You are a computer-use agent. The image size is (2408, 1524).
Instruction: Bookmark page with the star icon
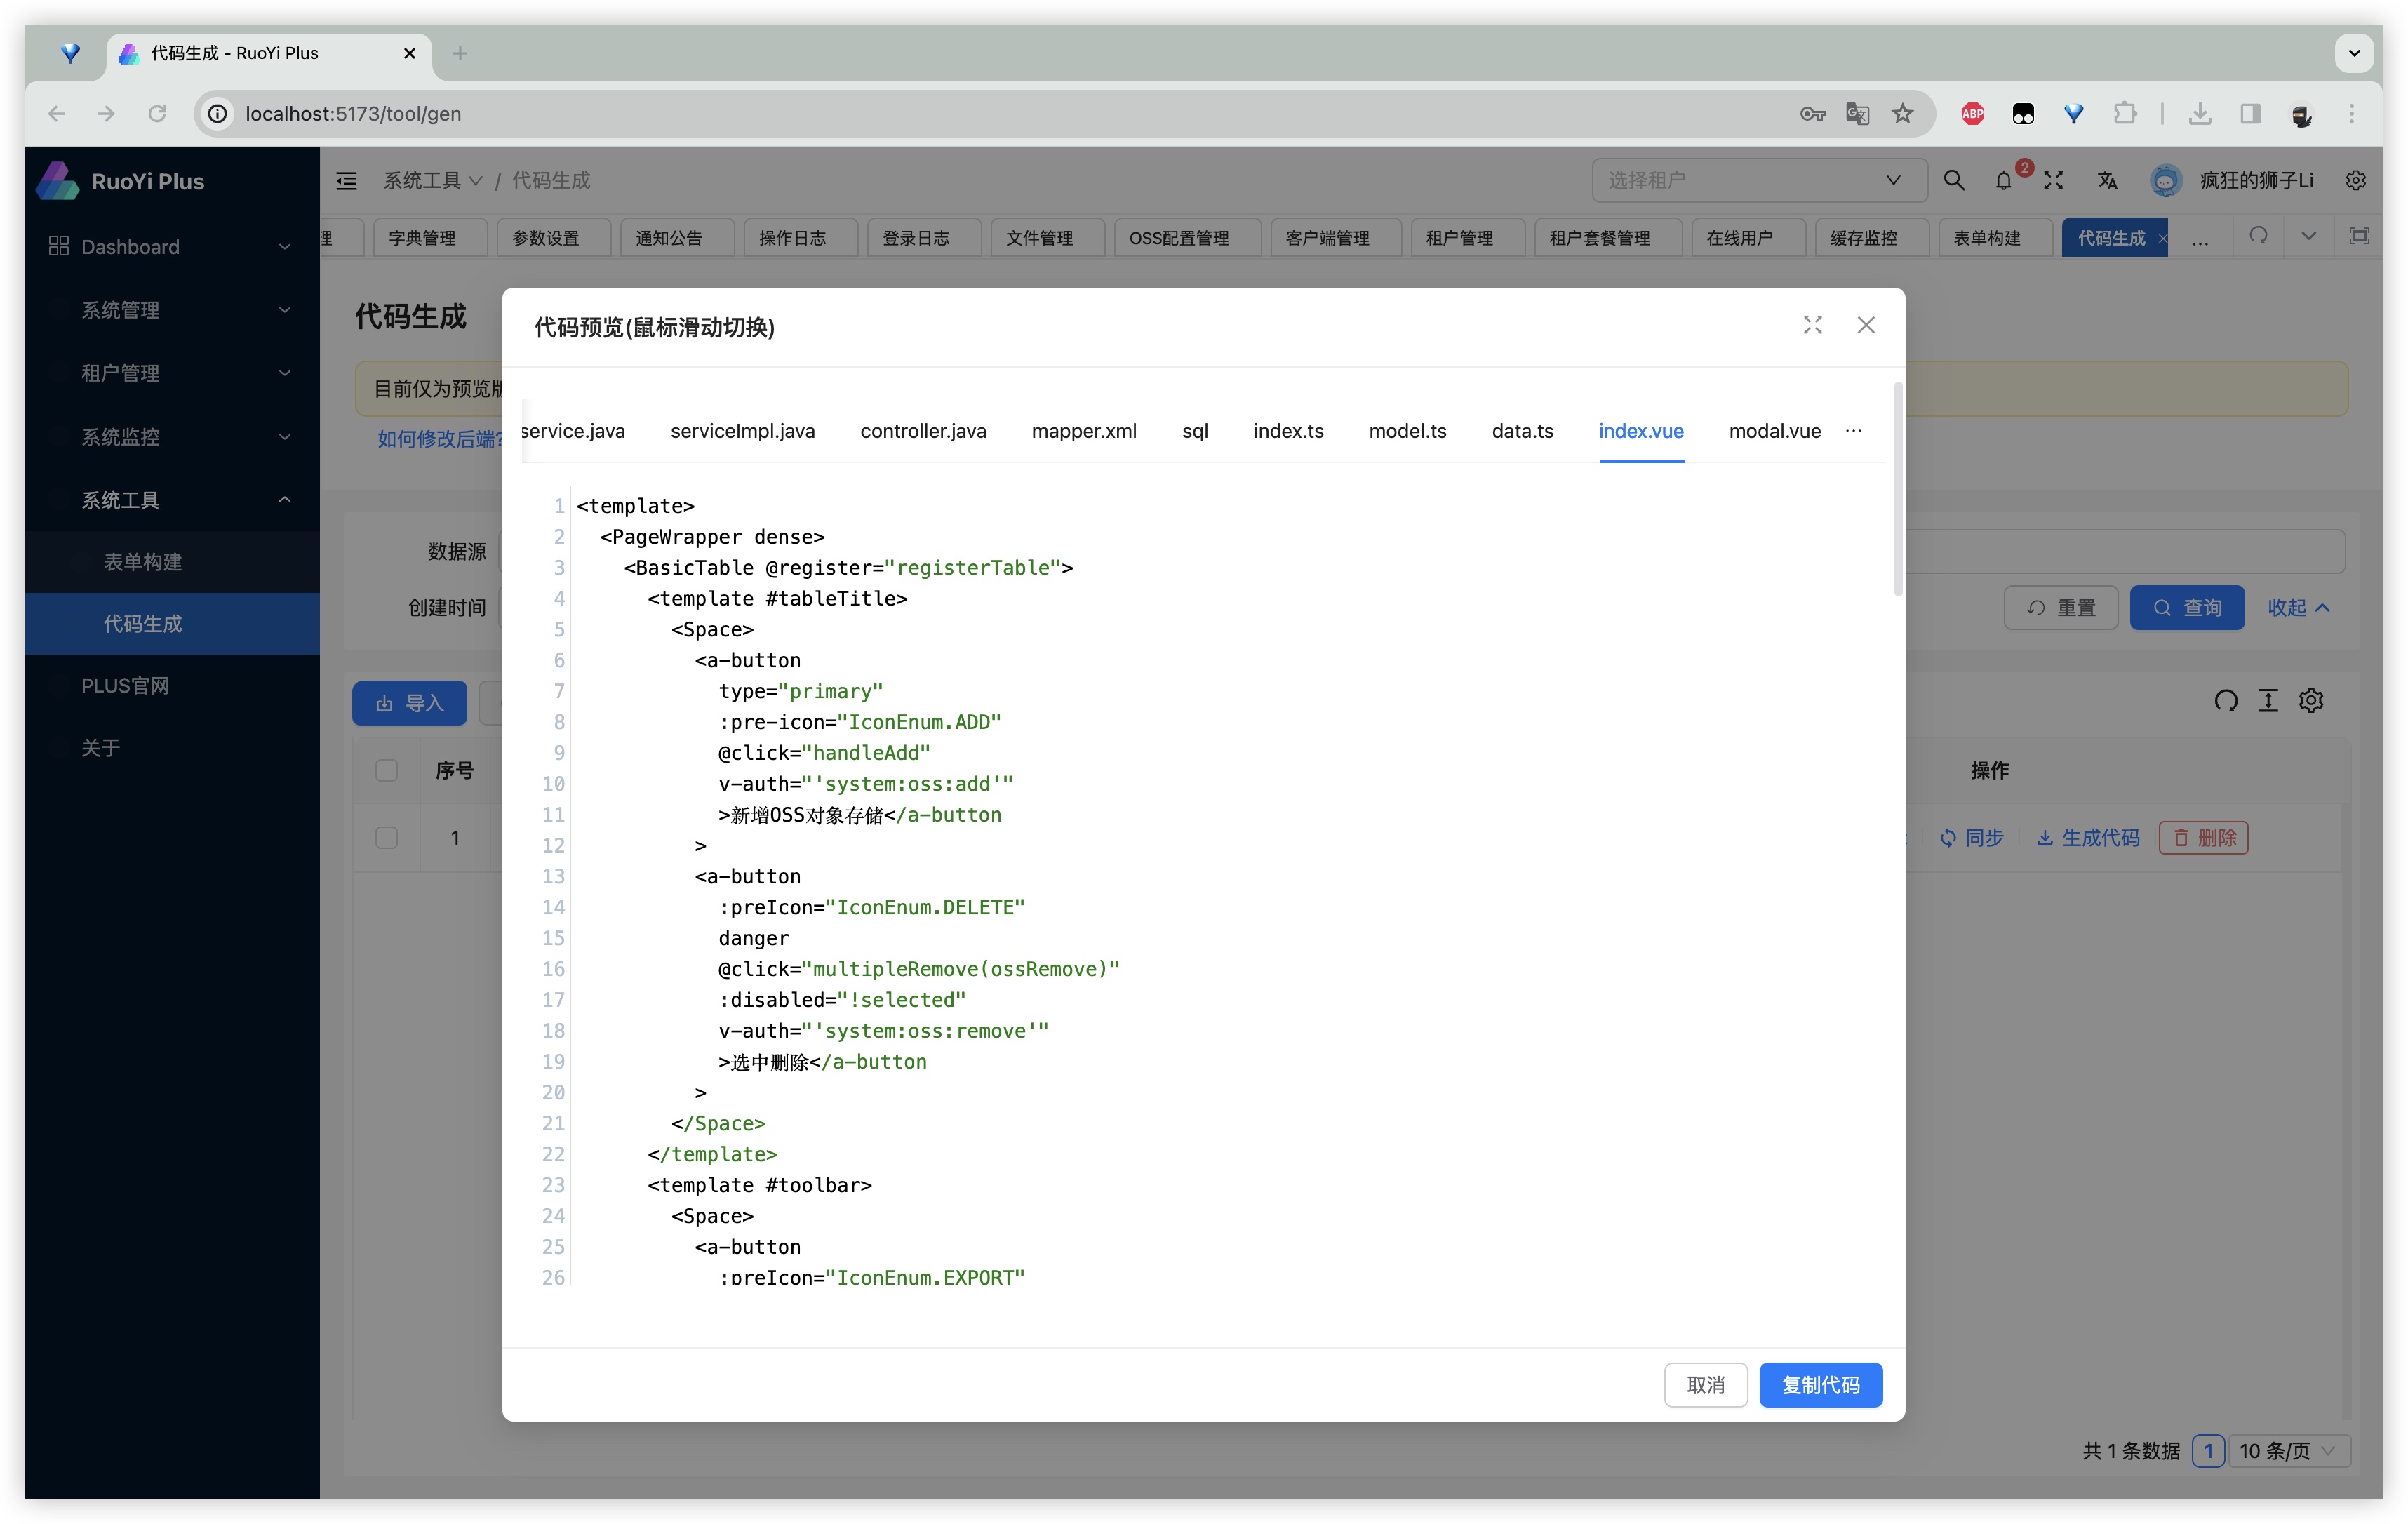click(1902, 114)
